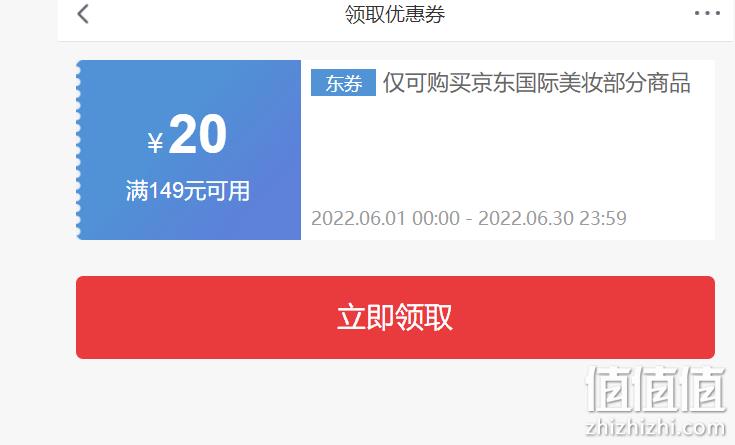735x445 pixels.
Task: Select the blue ¥20 coupon panel
Action: coord(188,150)
